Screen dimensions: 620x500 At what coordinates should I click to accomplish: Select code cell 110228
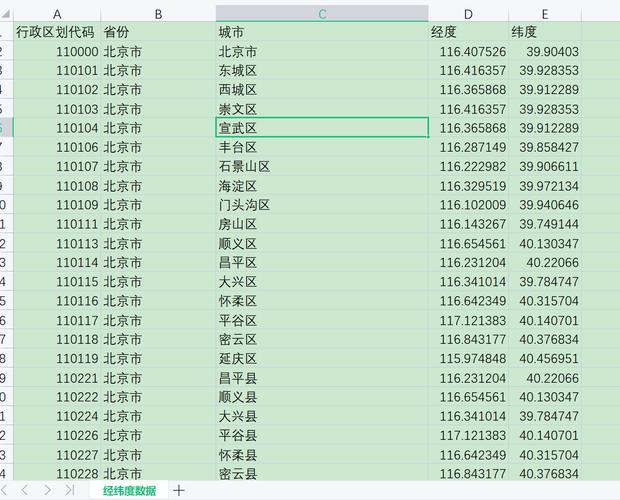[x=57, y=473]
